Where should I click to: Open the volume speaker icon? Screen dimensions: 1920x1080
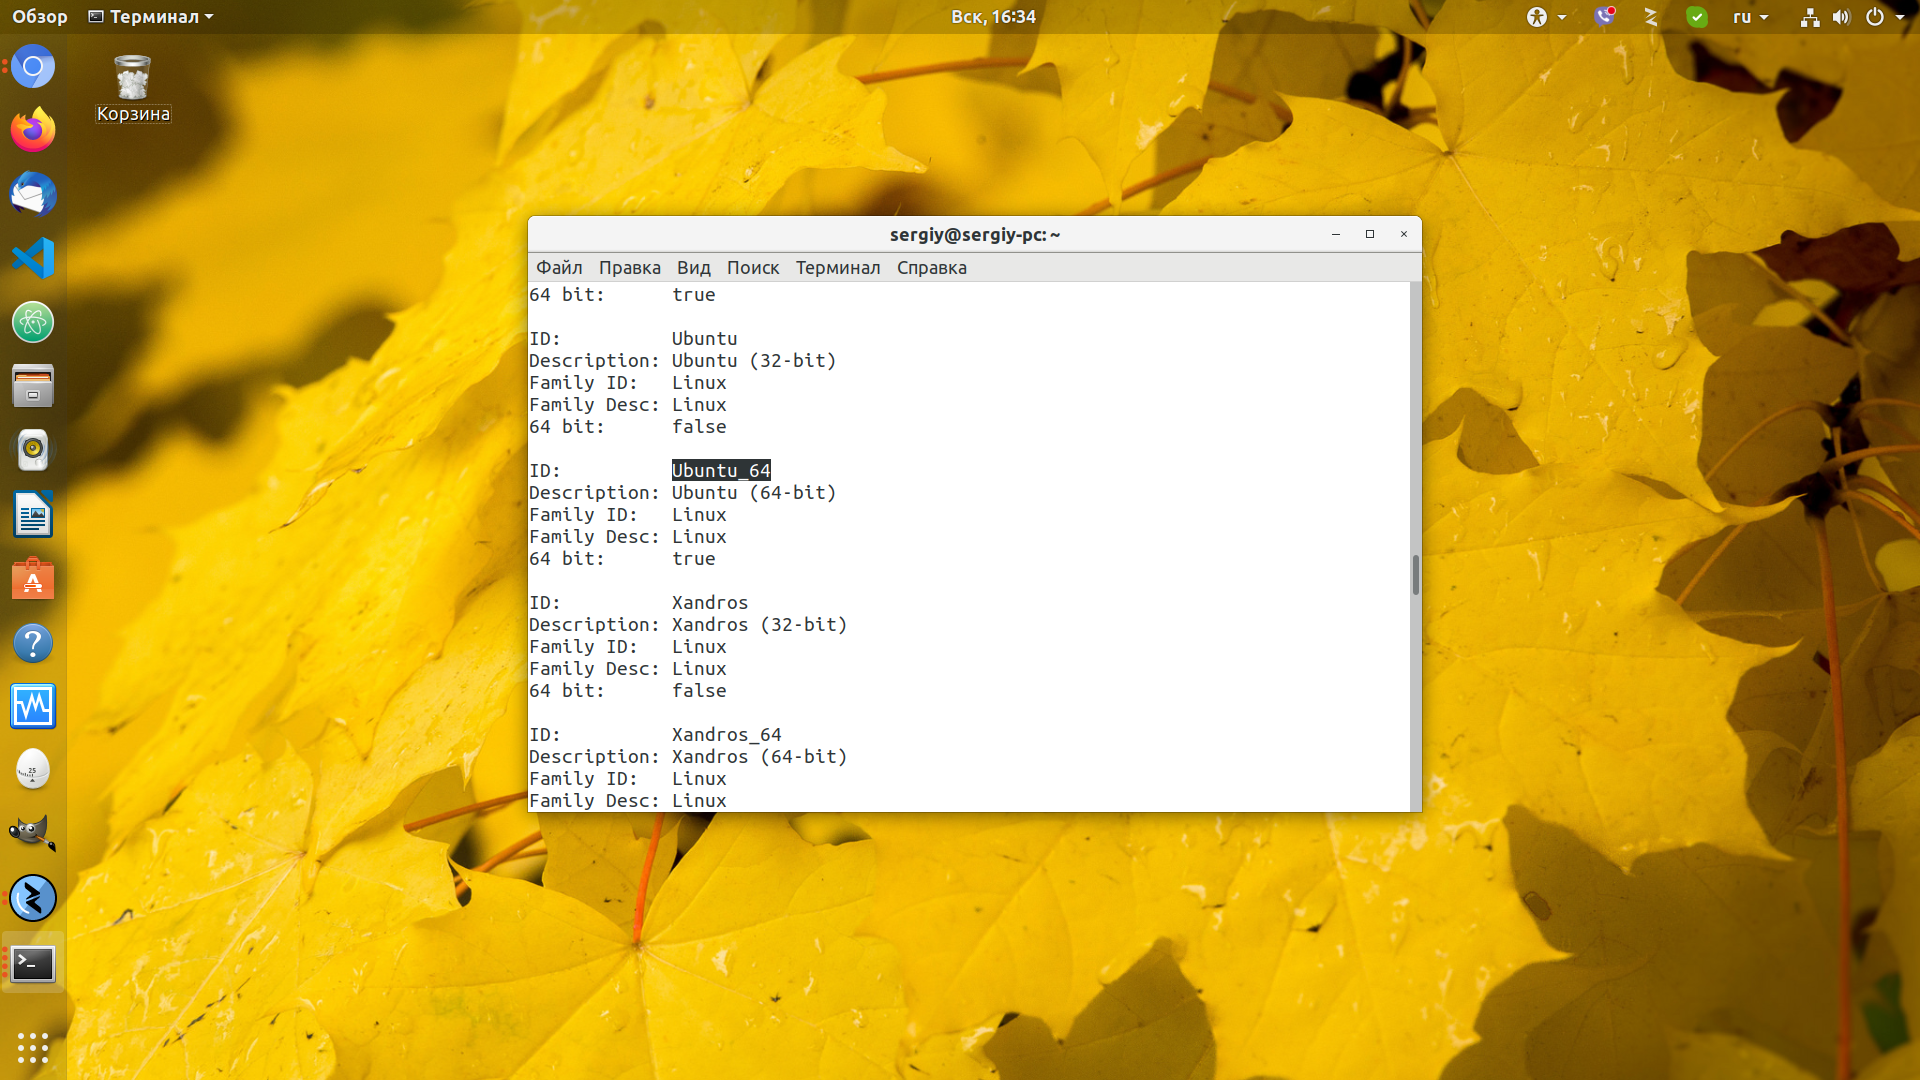(1841, 16)
